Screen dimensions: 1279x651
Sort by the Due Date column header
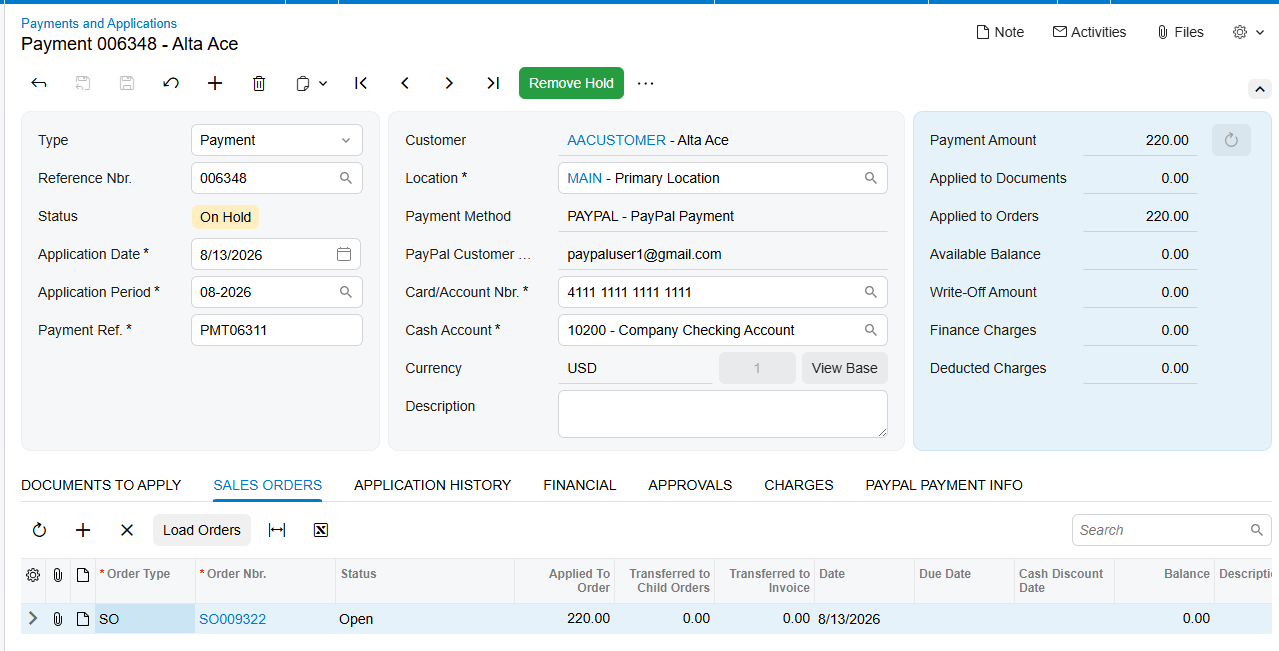964,581
